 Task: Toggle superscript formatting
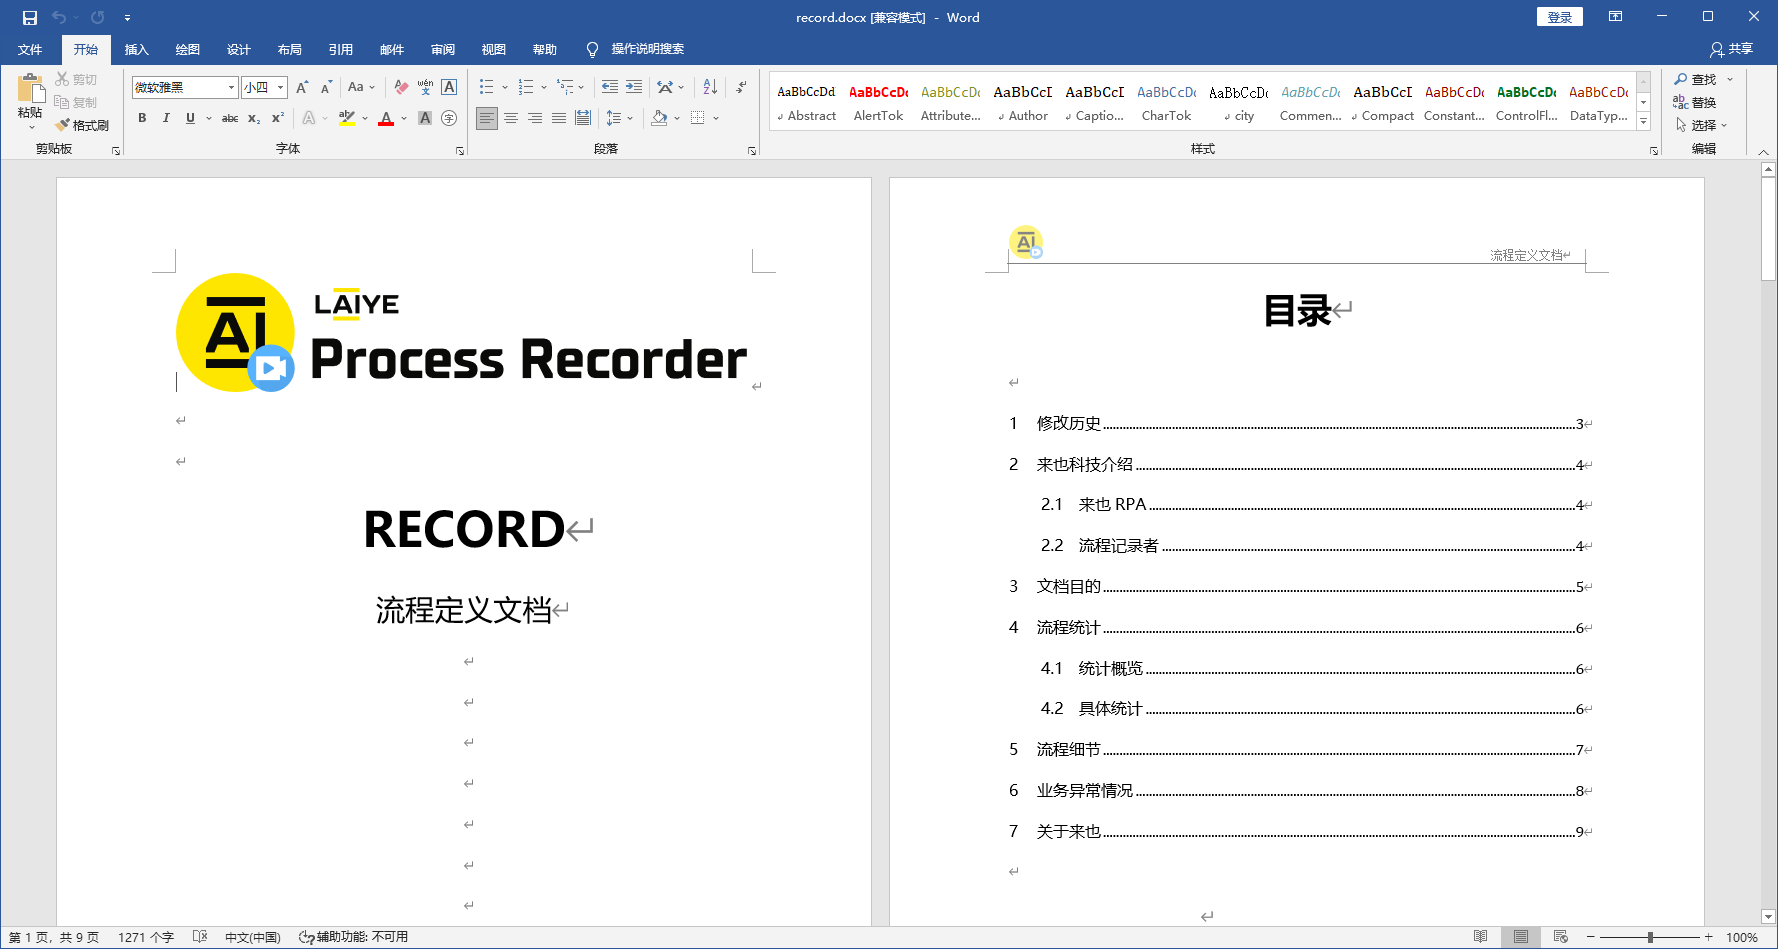coord(278,118)
